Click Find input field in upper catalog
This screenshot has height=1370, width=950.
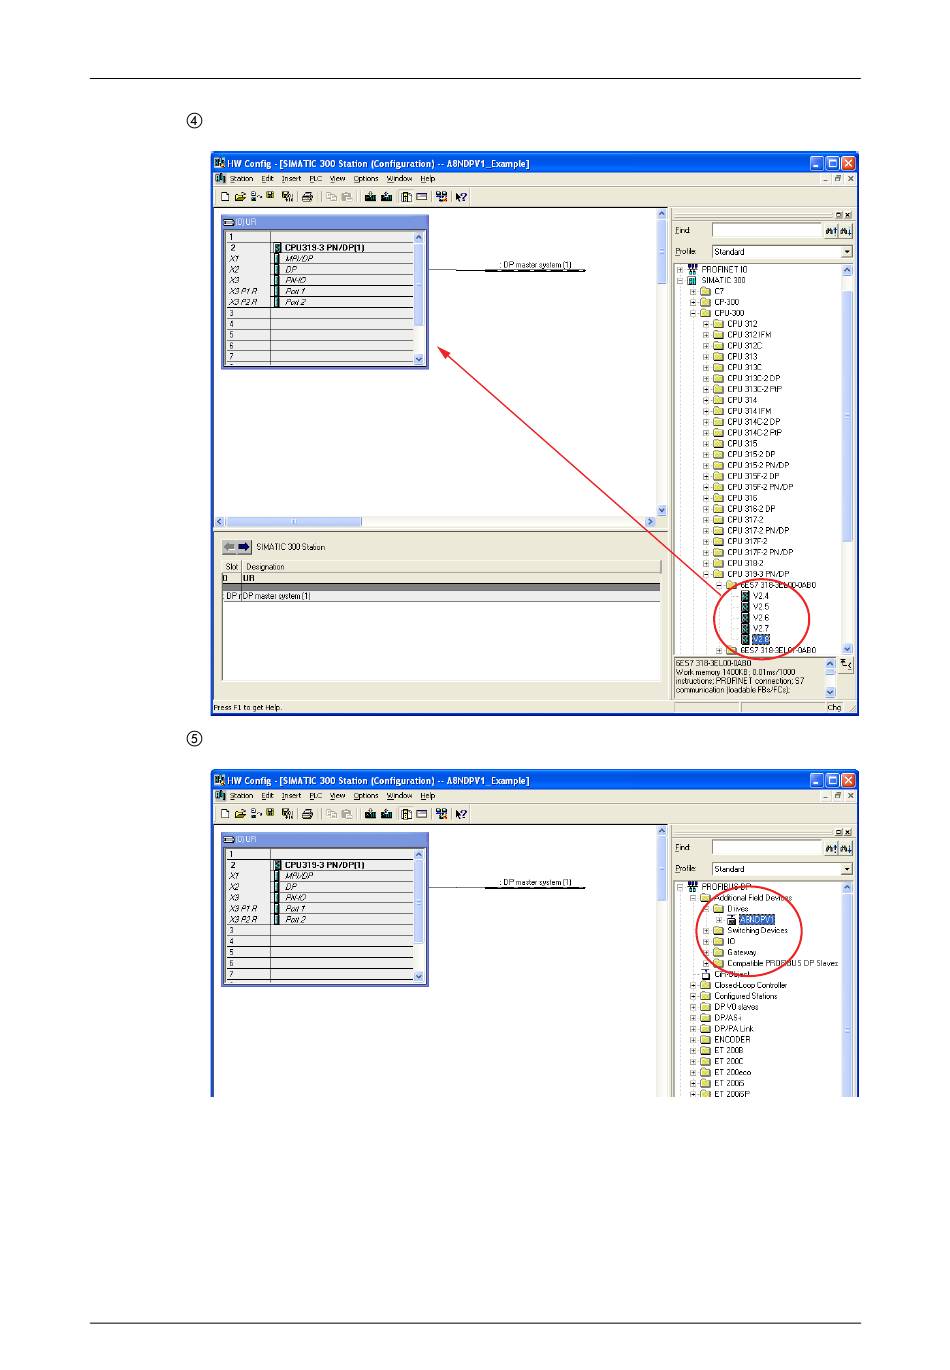click(x=766, y=230)
